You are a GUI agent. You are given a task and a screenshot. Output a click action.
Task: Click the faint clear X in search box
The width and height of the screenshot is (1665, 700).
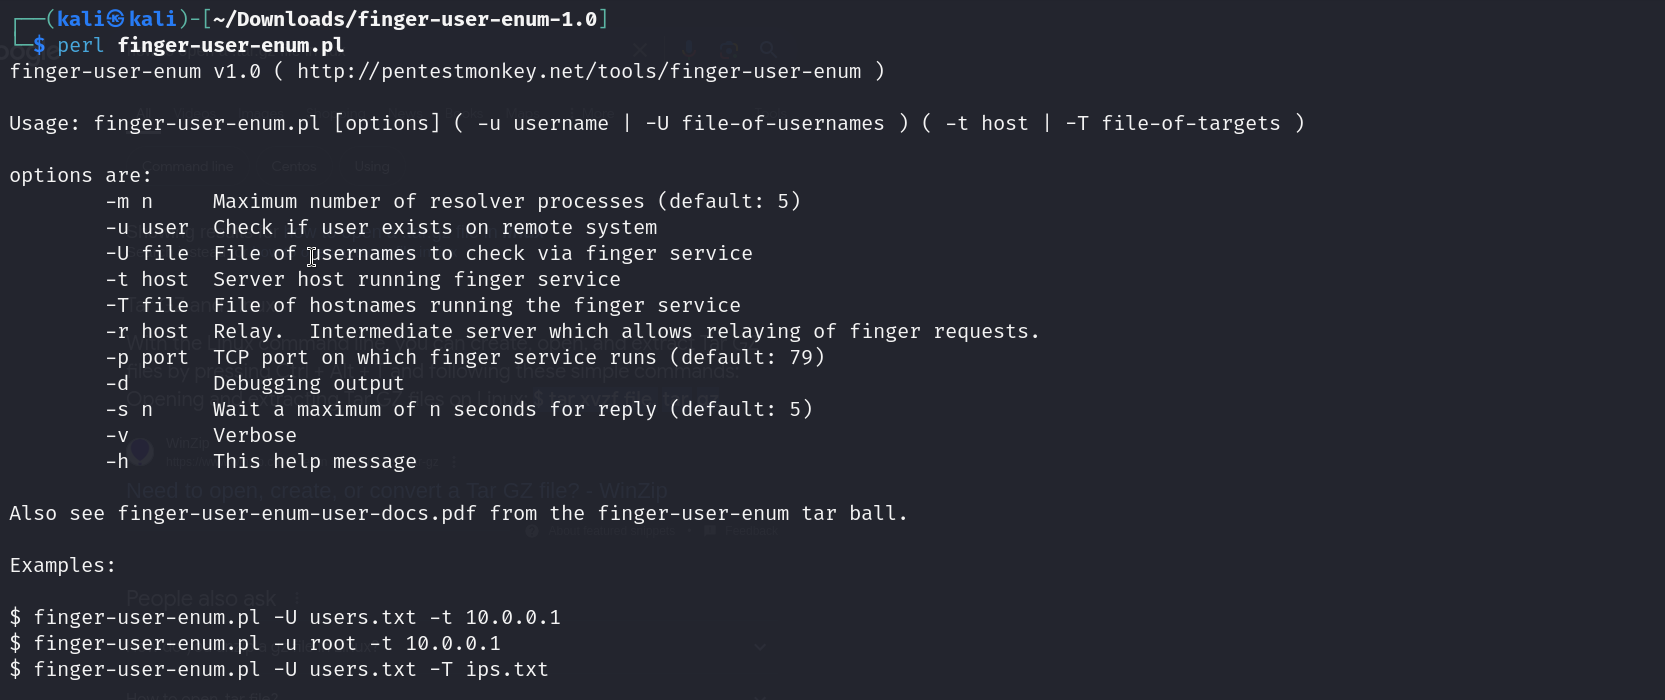click(x=641, y=48)
